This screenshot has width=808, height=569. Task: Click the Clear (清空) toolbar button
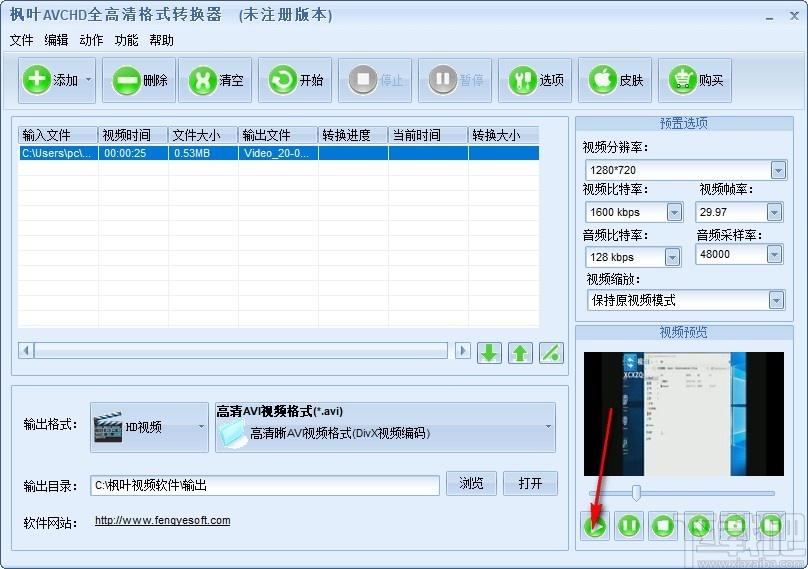pyautogui.click(x=215, y=80)
